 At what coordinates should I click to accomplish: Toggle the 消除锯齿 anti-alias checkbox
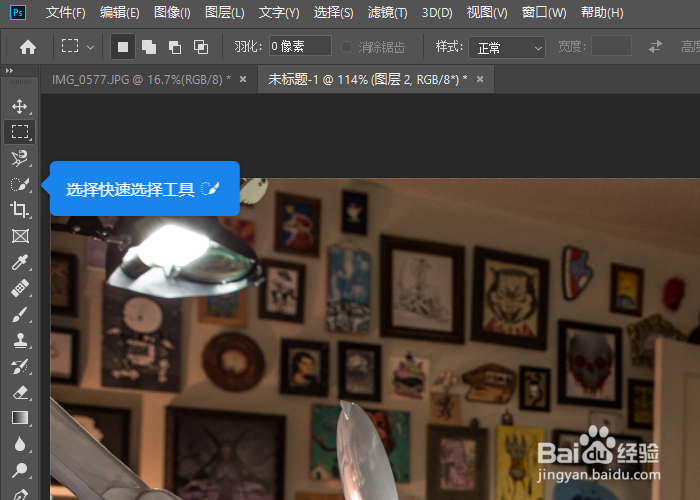pos(346,46)
